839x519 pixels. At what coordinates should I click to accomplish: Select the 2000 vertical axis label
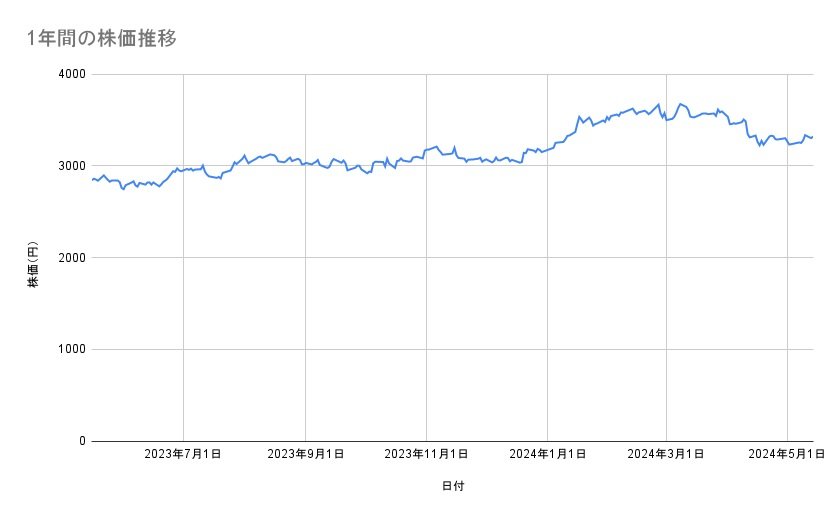(x=72, y=258)
